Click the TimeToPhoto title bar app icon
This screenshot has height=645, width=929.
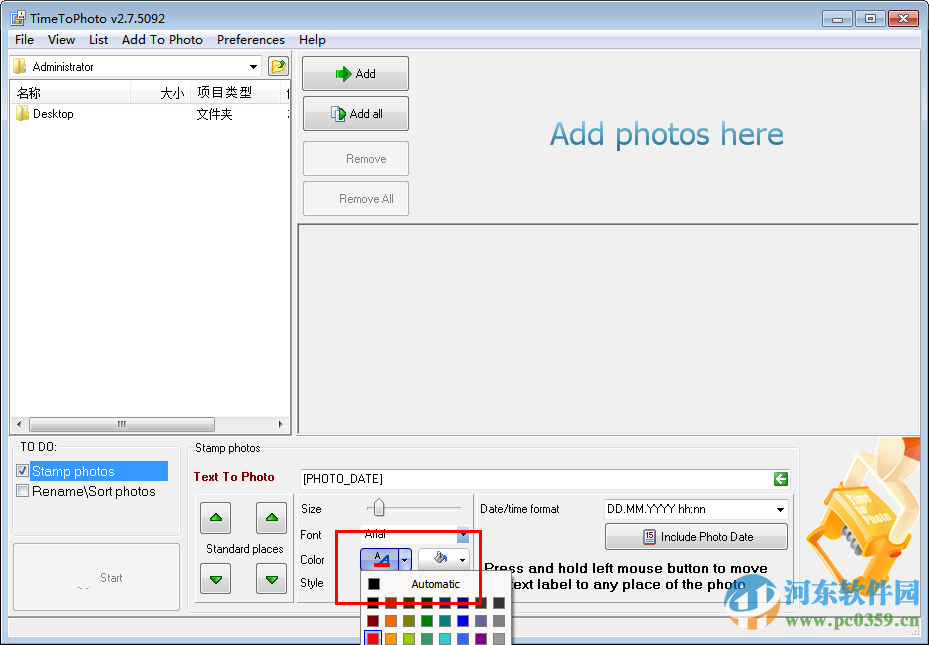point(18,18)
